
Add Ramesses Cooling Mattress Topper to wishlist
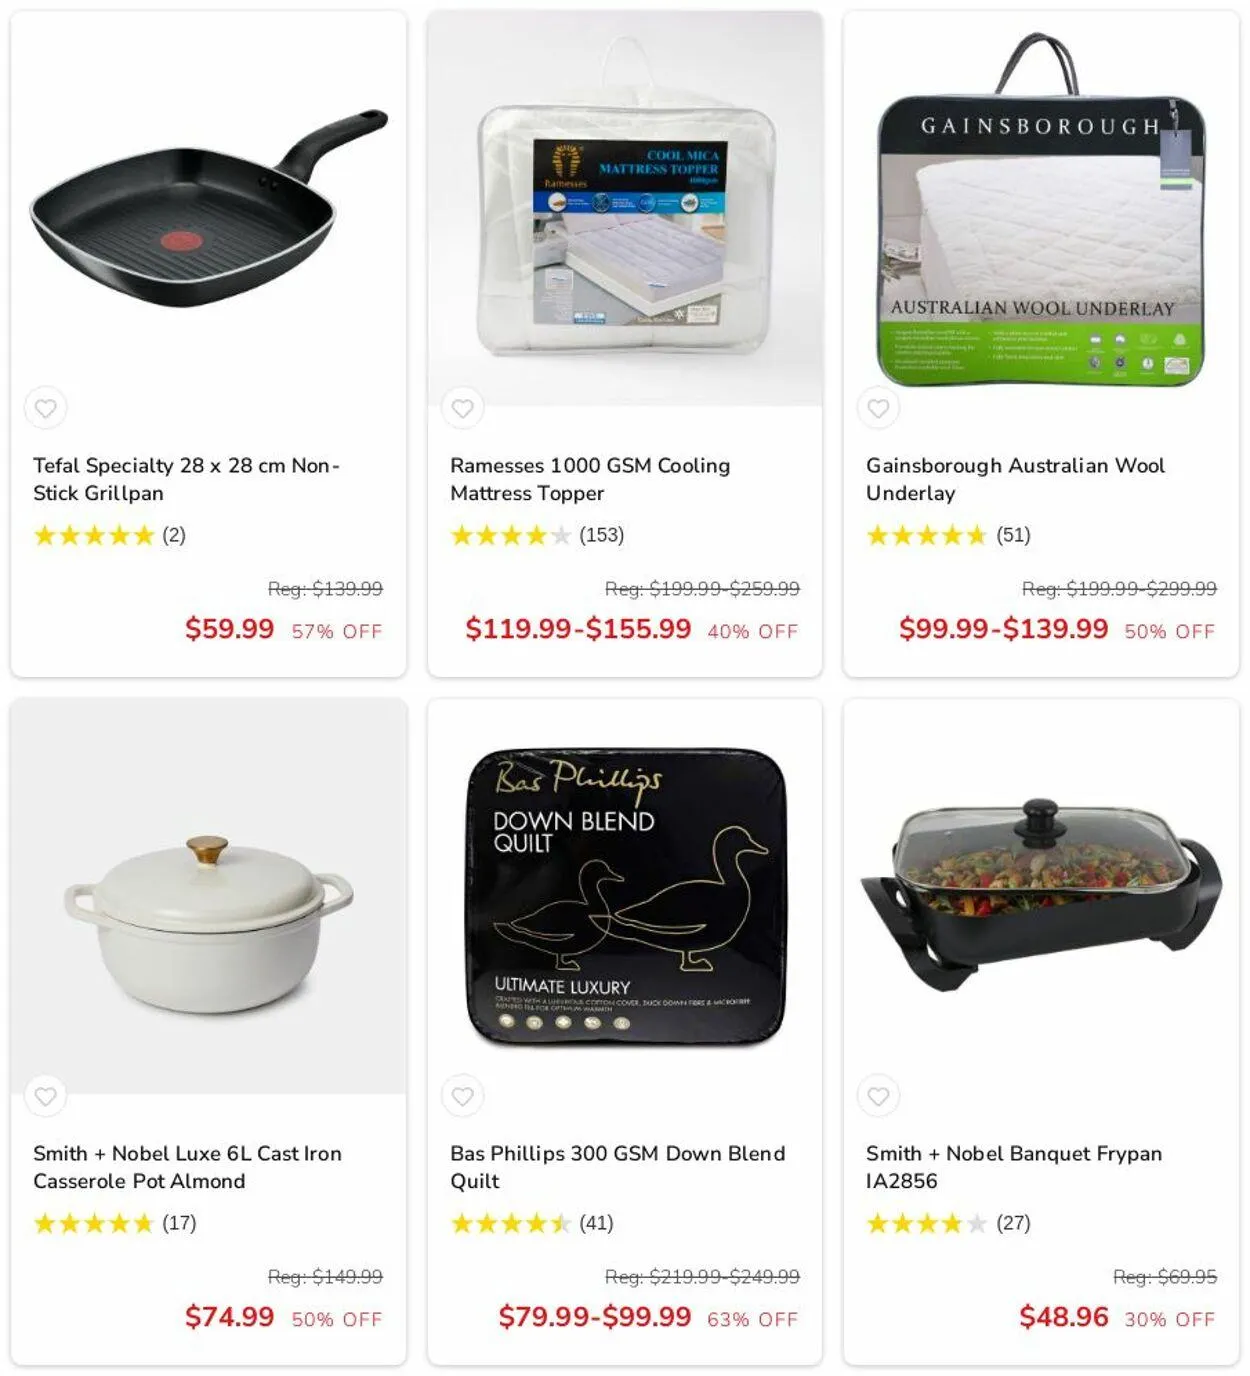pos(462,408)
